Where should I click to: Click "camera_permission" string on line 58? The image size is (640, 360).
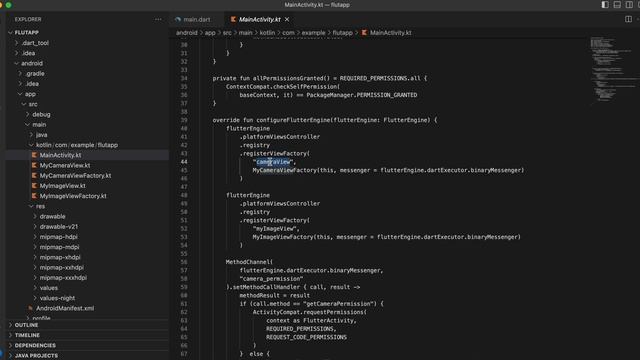pos(271,279)
